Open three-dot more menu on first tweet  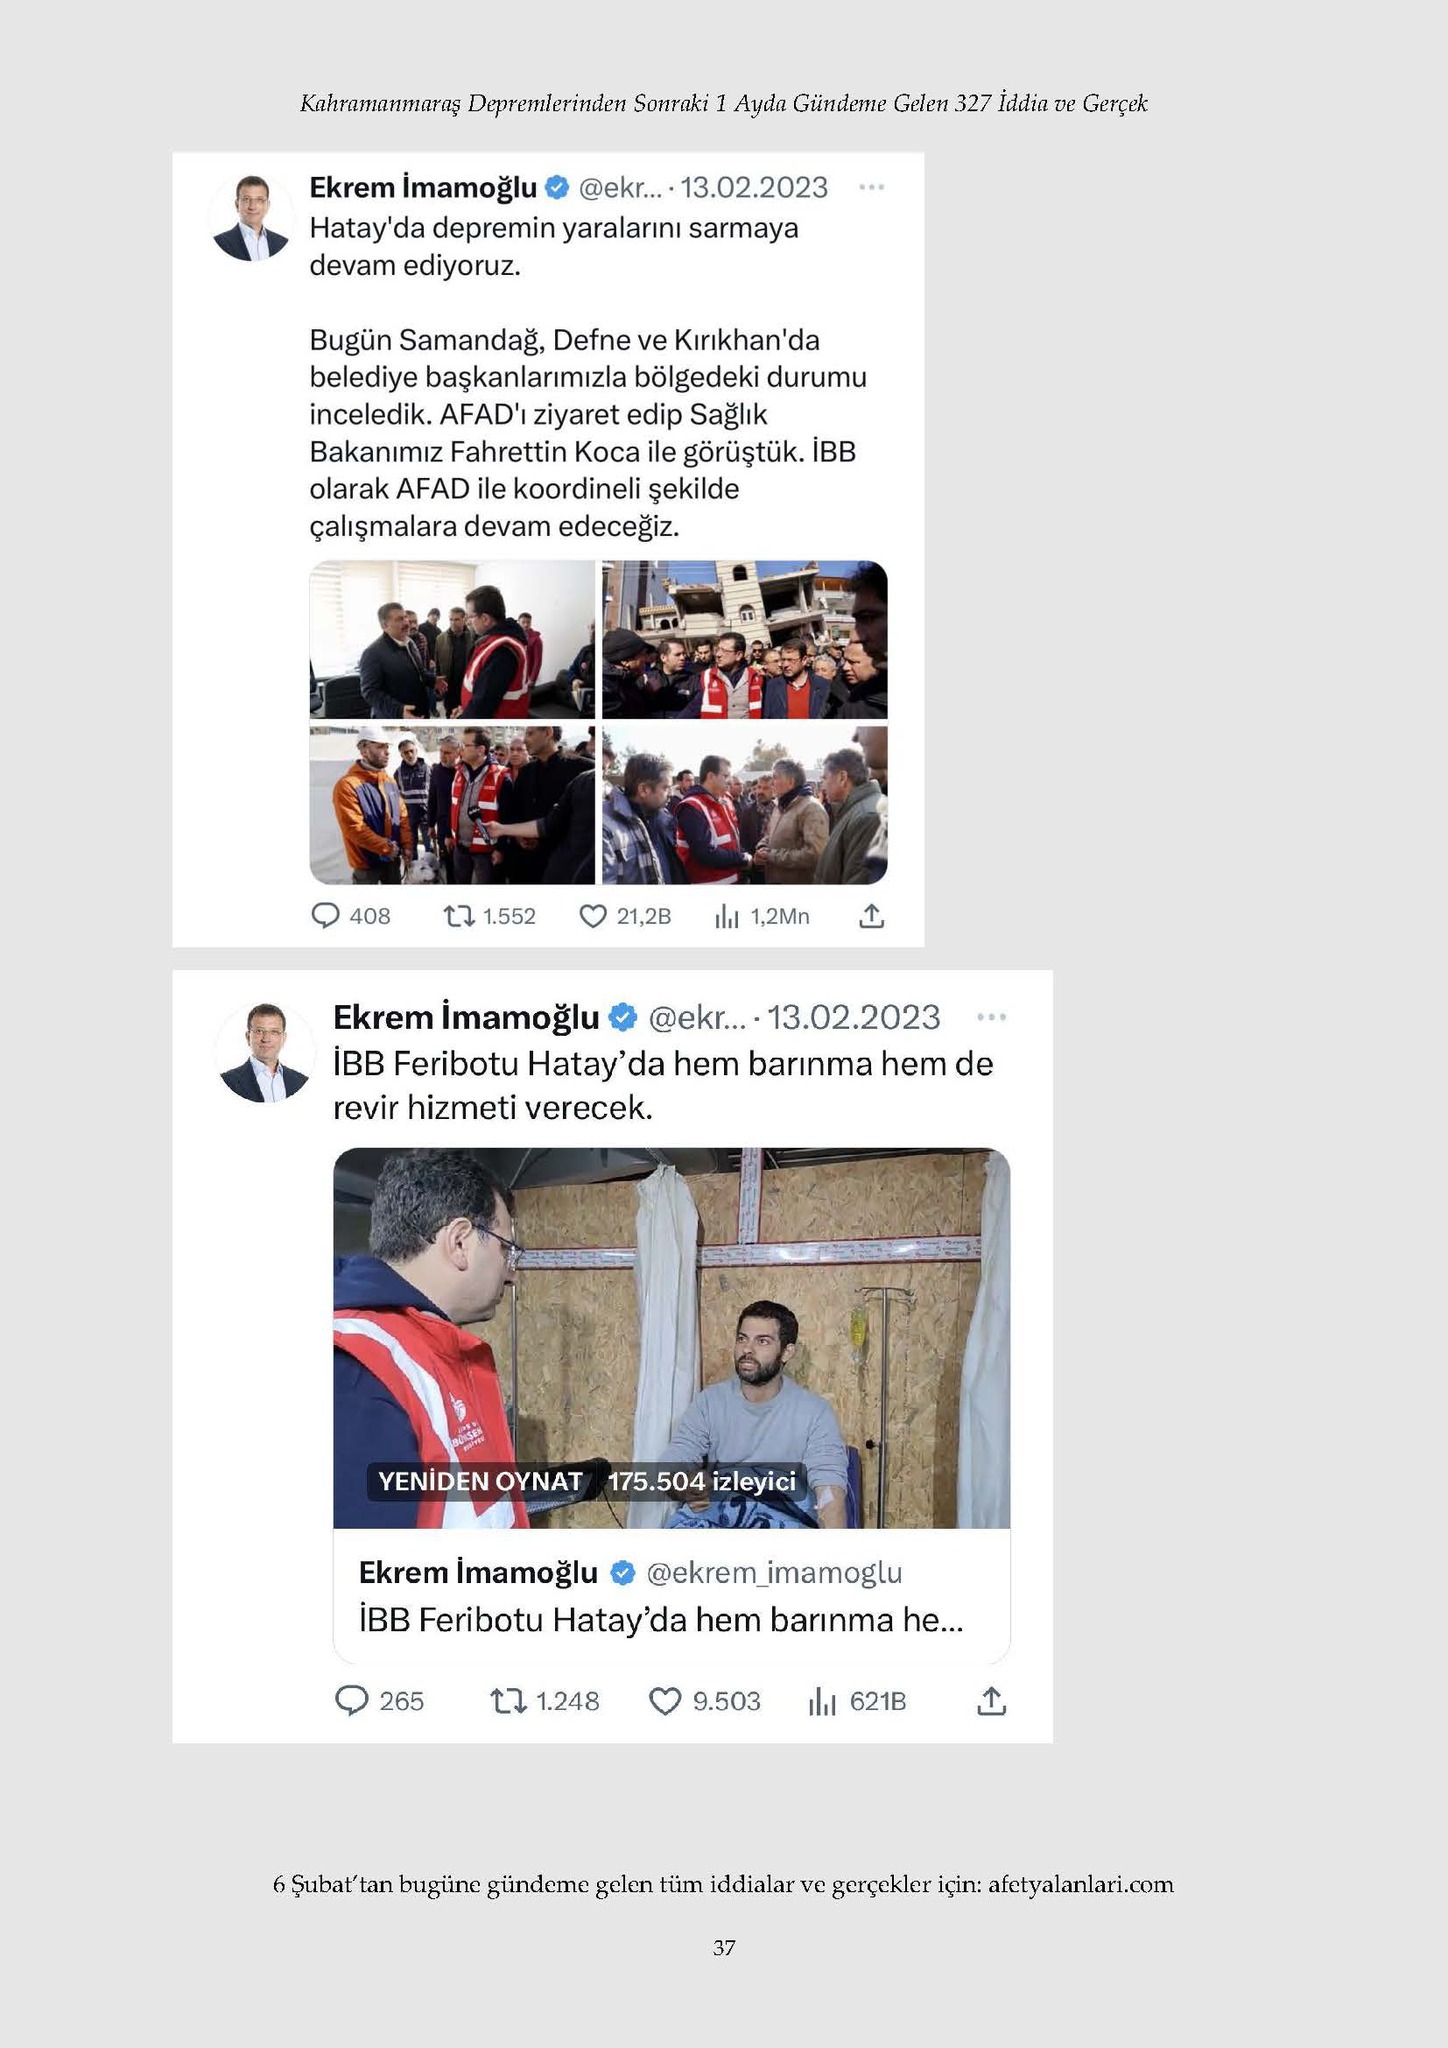point(872,187)
